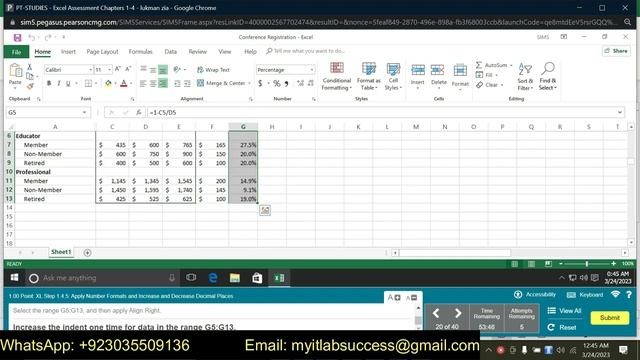Switch to the Data tab
The height and width of the screenshot is (360, 640).
(171, 52)
